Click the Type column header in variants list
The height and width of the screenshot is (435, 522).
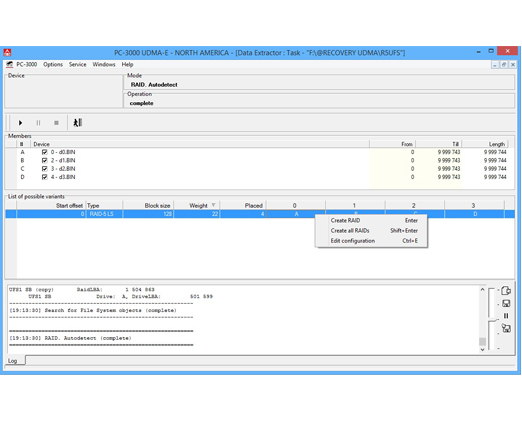[104, 206]
